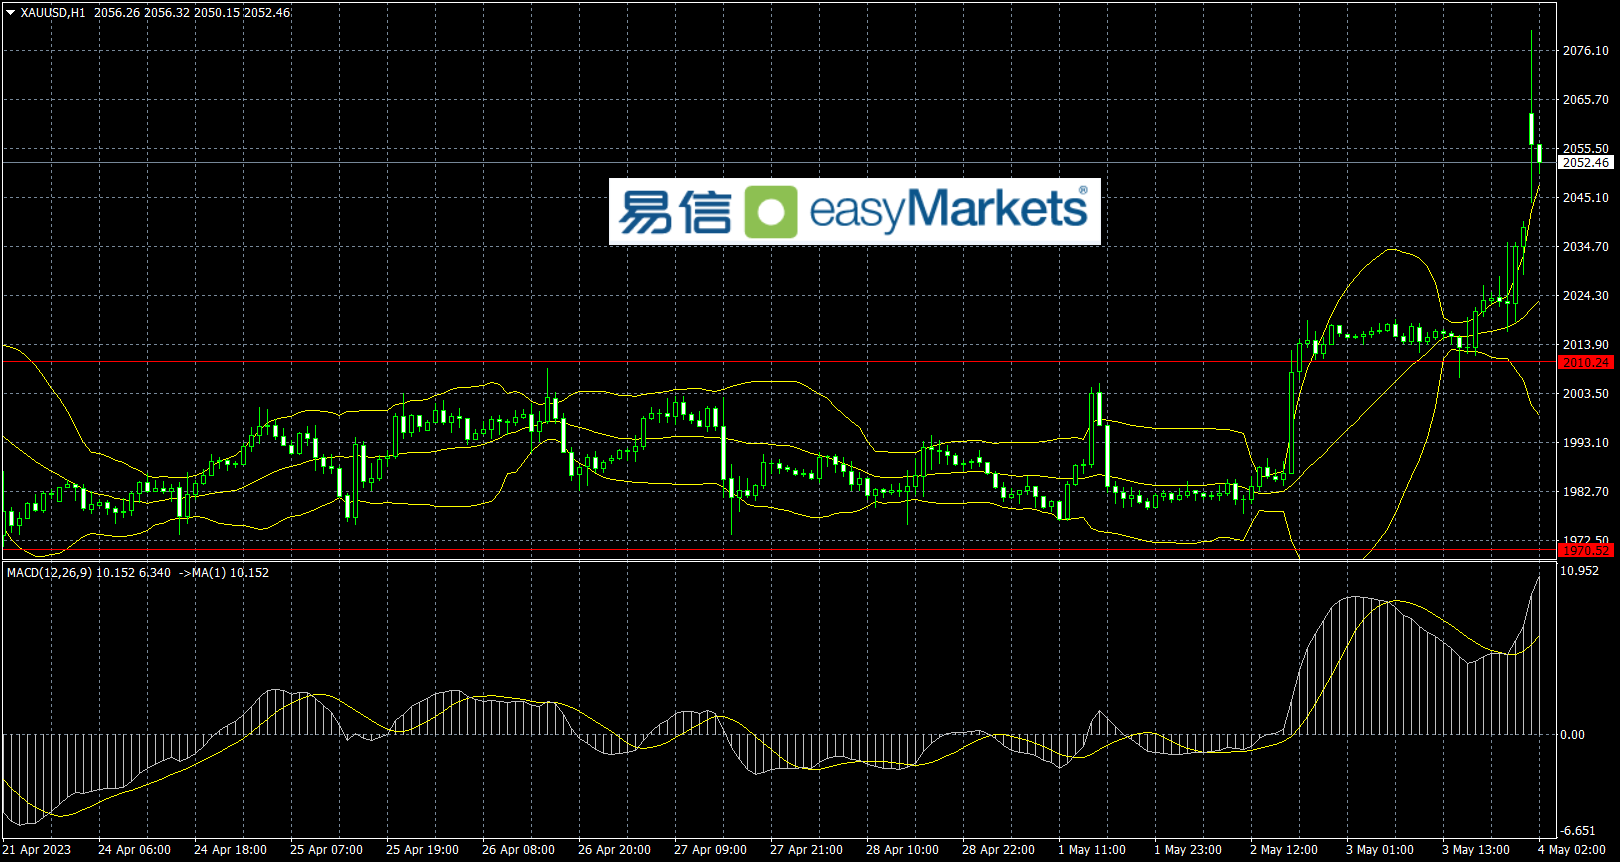Click the 26 Apr 20:00 time label
This screenshot has height=862, width=1620.
[x=614, y=850]
